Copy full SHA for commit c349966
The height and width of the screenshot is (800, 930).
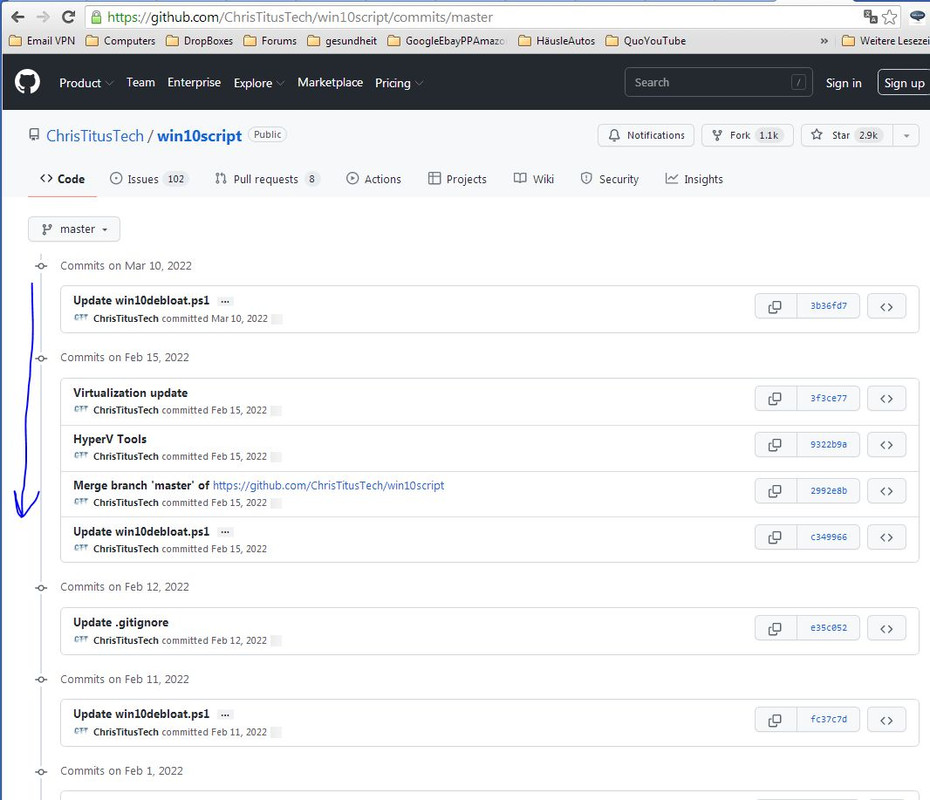click(775, 537)
